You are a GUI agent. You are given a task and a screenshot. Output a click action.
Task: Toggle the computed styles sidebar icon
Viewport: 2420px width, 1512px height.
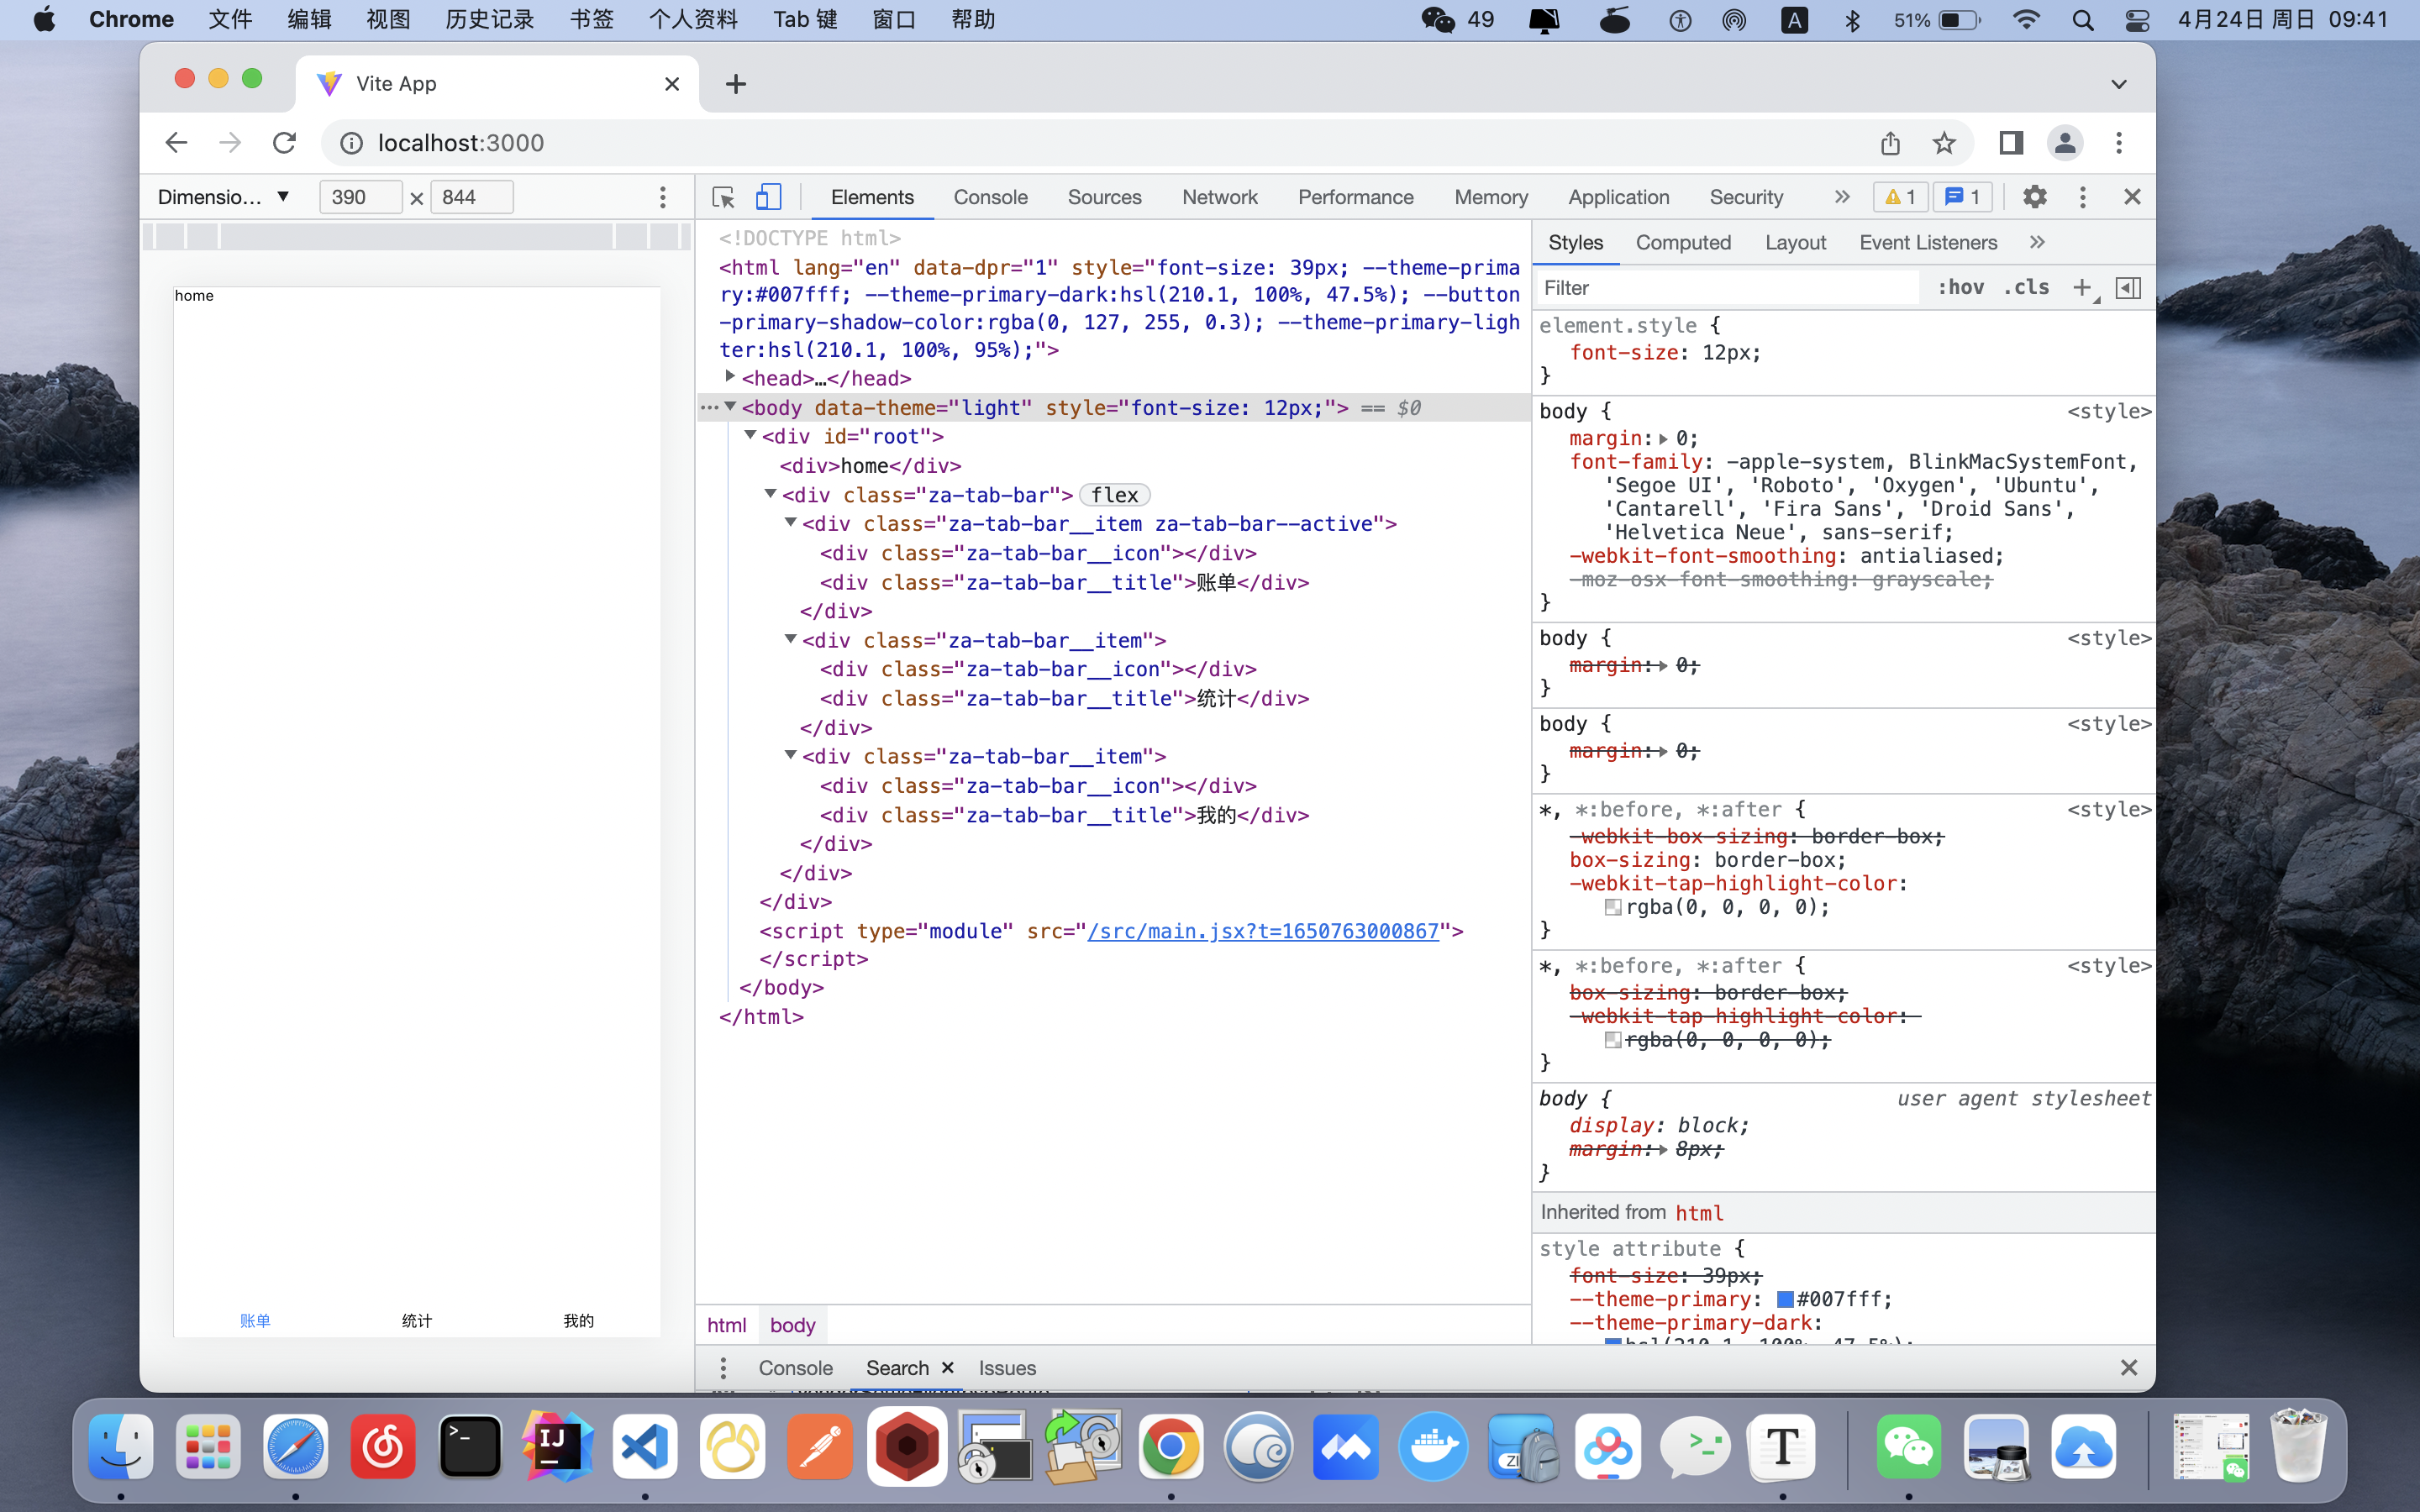(2129, 288)
